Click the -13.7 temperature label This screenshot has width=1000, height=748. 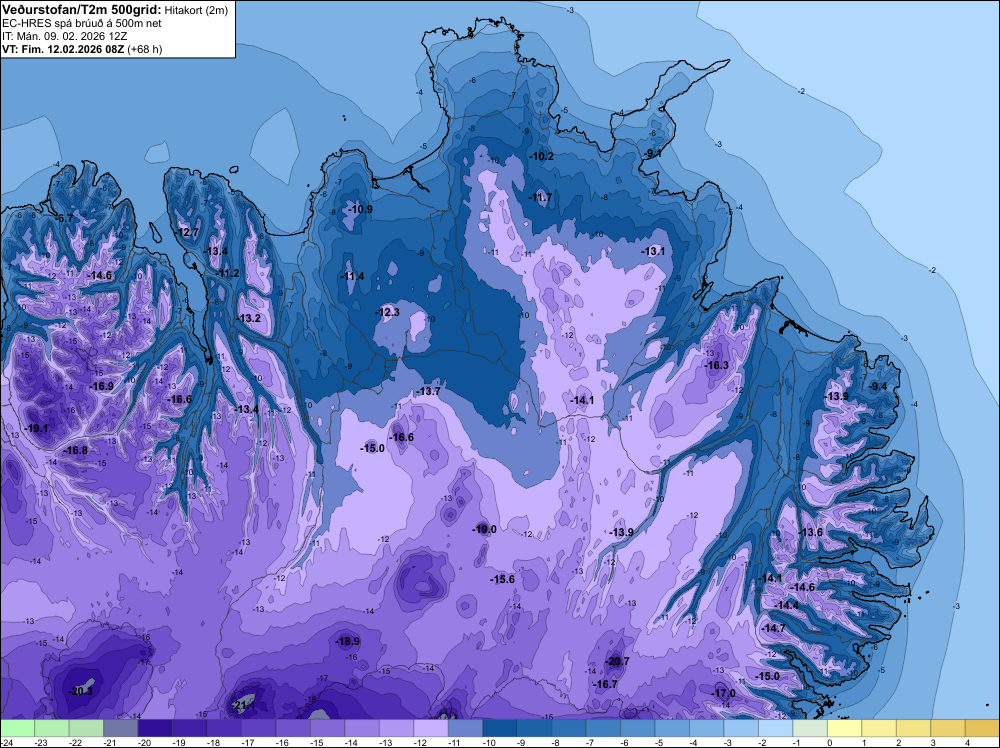click(x=428, y=391)
